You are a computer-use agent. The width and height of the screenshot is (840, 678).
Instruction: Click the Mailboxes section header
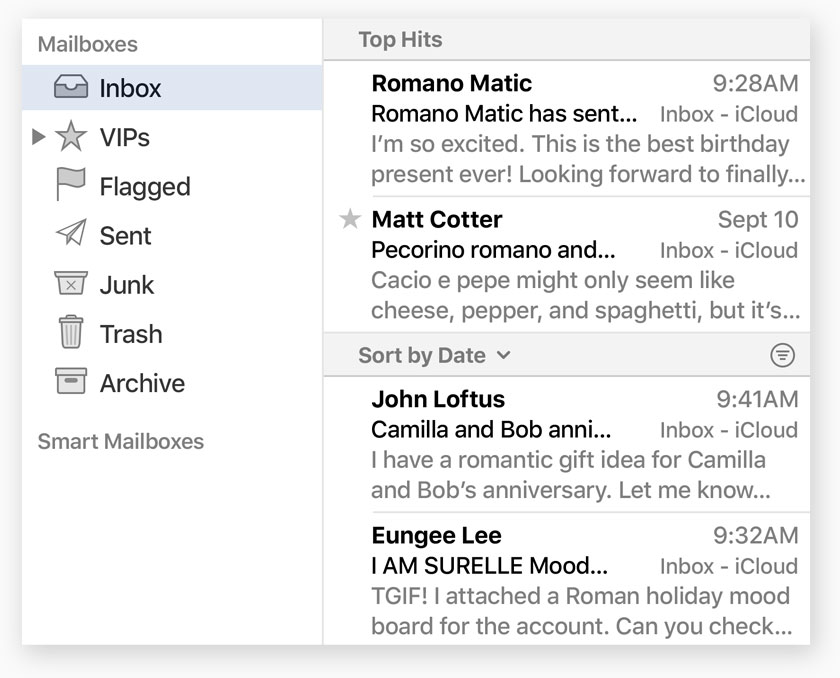coord(87,44)
